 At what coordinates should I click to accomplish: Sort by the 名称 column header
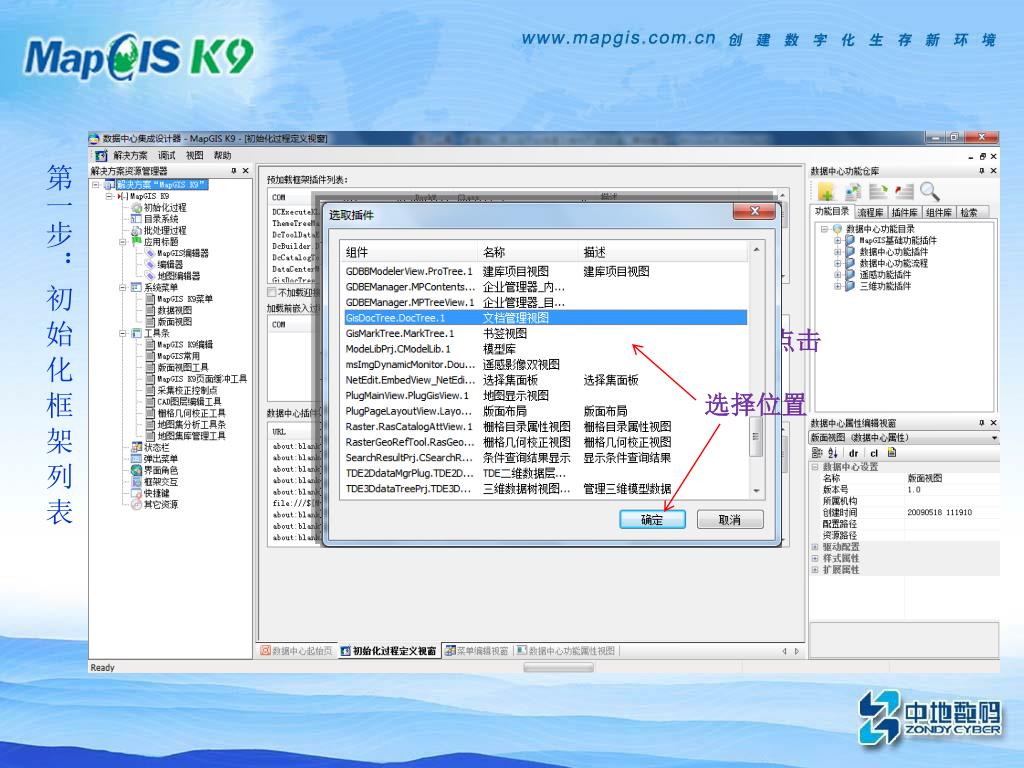pos(528,252)
